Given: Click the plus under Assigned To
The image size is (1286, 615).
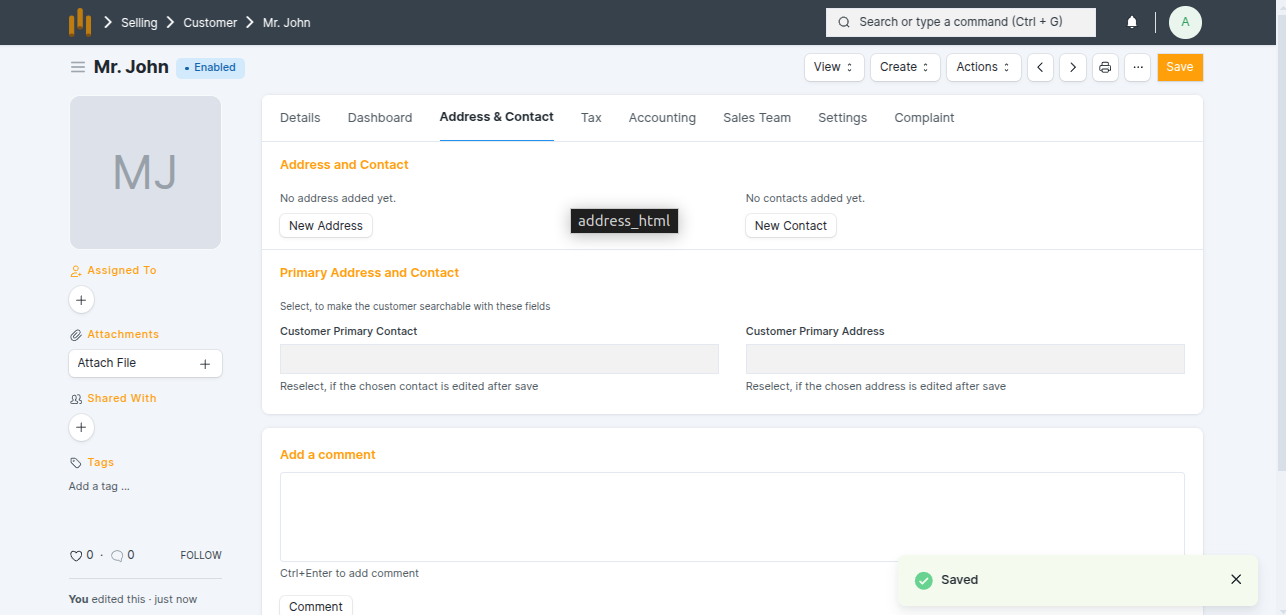Looking at the screenshot, I should click(x=82, y=299).
